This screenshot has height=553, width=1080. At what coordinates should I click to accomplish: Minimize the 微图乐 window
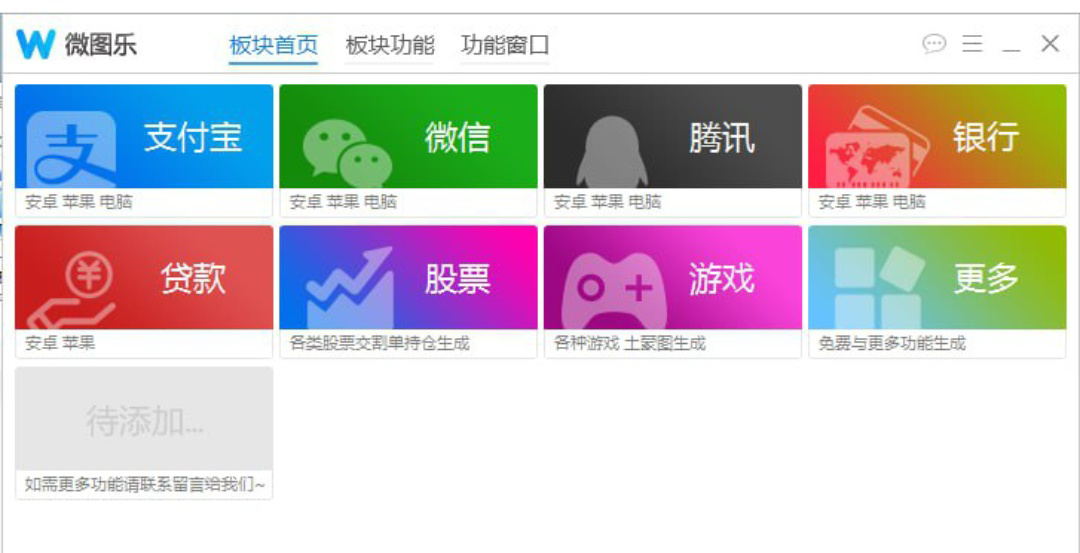click(x=1010, y=50)
